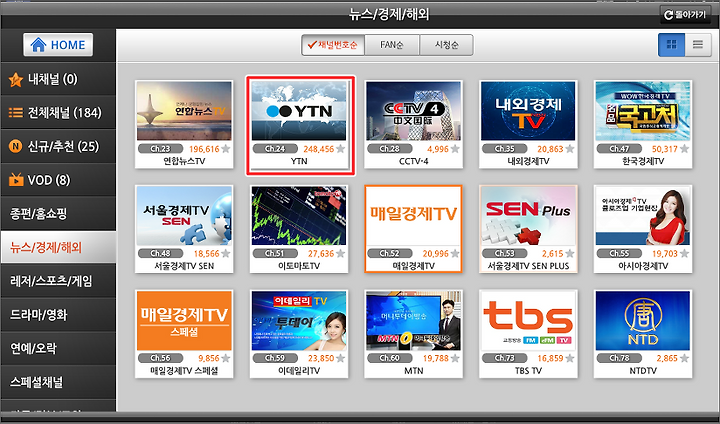The height and width of the screenshot is (424, 720).
Task: Open 이토마토TV channel thumbnail
Action: pyautogui.click(x=299, y=215)
